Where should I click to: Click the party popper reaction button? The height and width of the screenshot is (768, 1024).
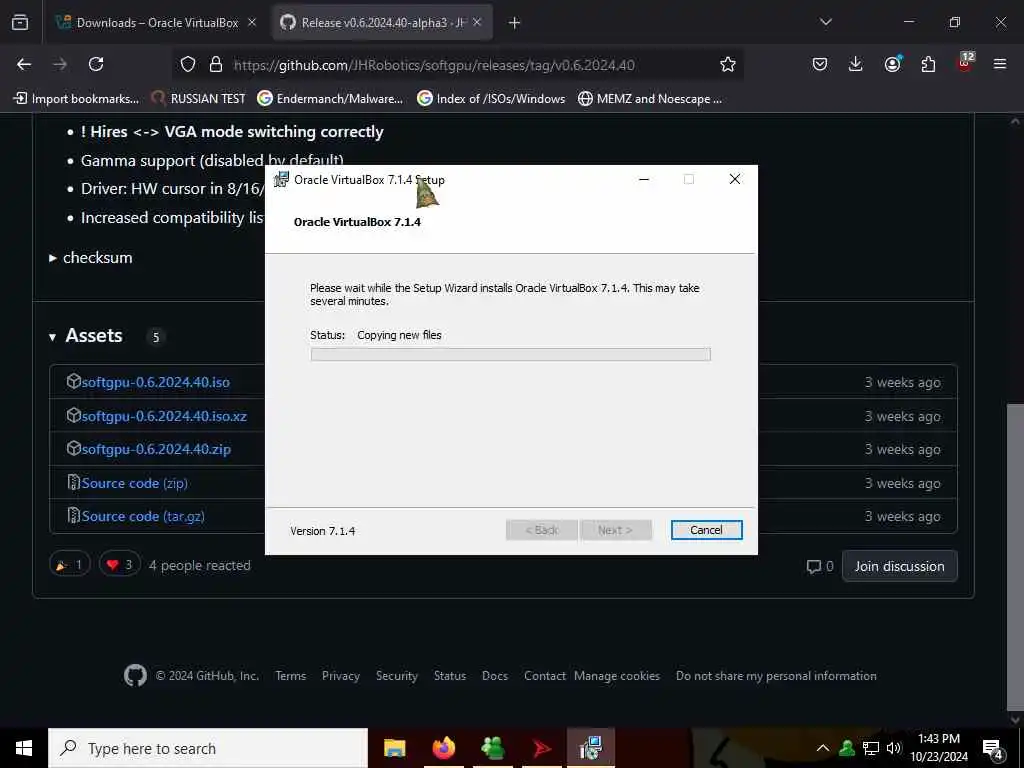pos(70,565)
